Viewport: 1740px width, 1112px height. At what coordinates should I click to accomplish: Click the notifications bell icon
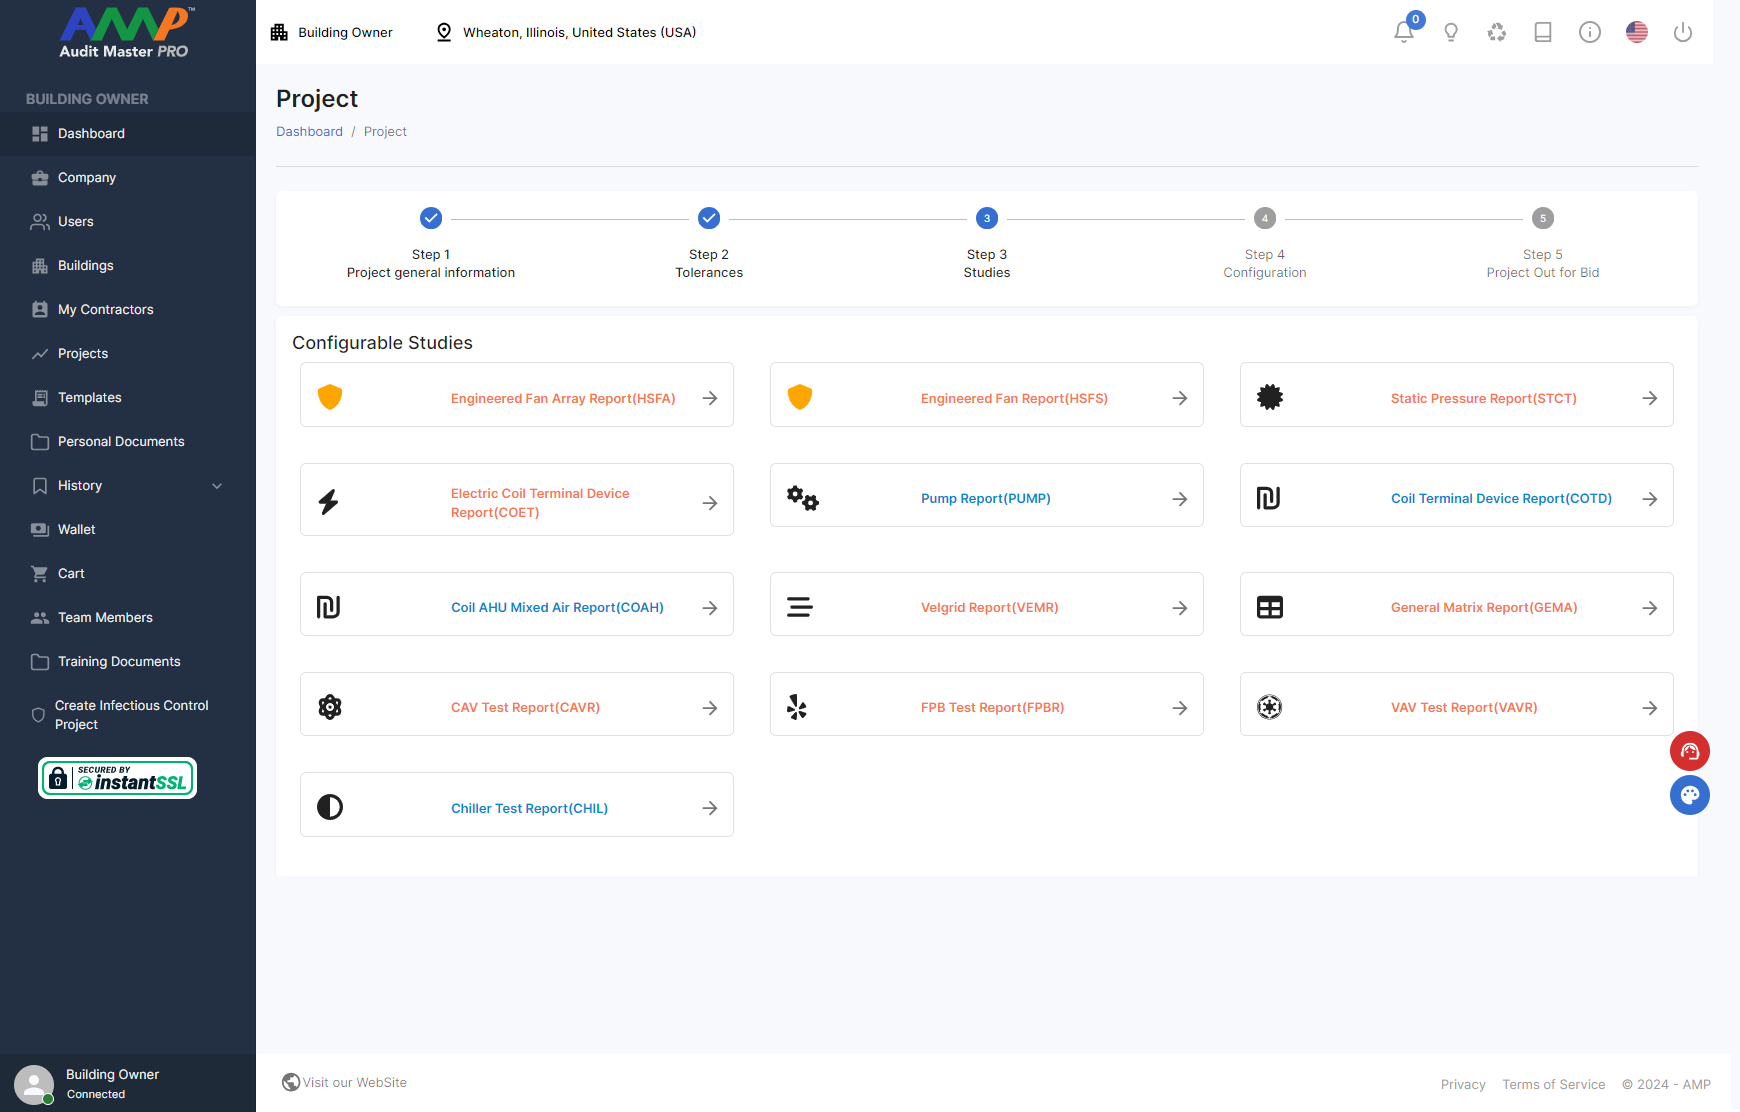click(x=1404, y=32)
